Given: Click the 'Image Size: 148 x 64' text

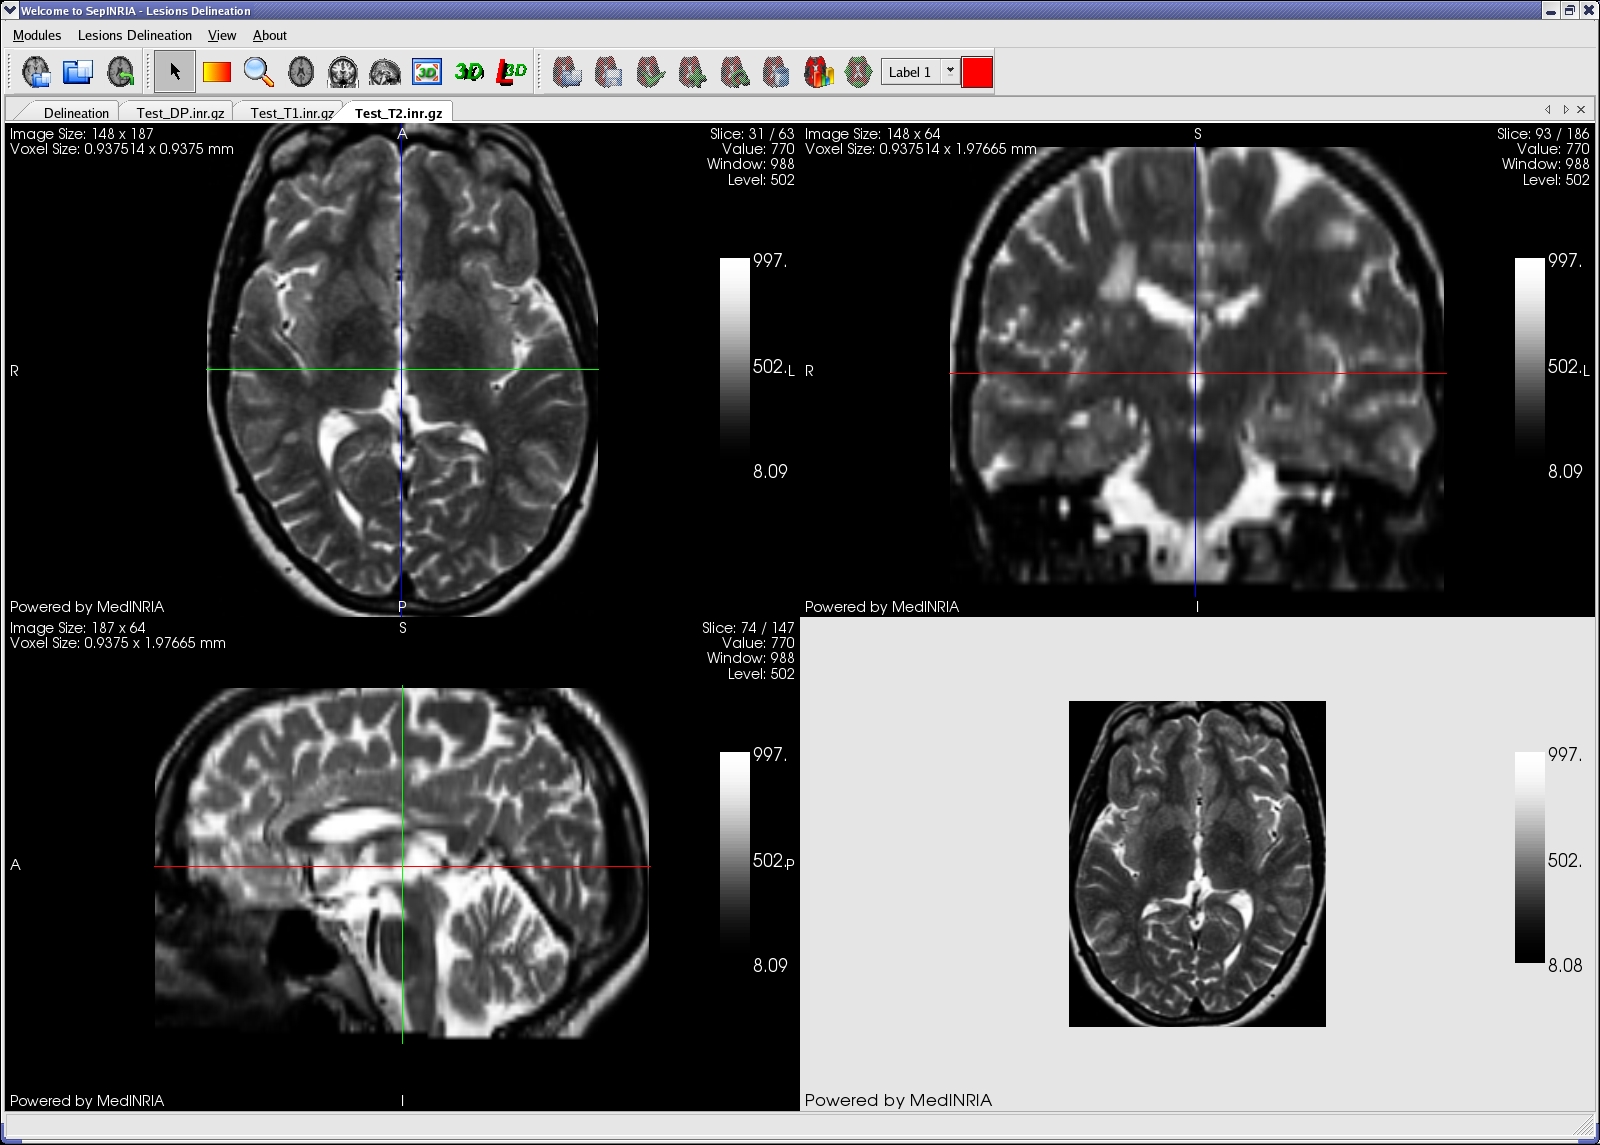Looking at the screenshot, I should click(873, 134).
